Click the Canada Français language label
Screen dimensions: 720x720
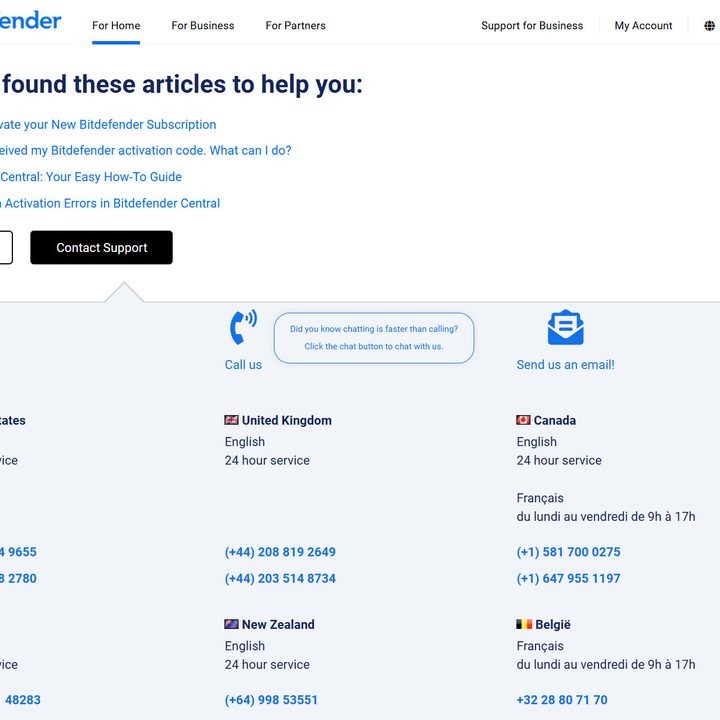[540, 498]
